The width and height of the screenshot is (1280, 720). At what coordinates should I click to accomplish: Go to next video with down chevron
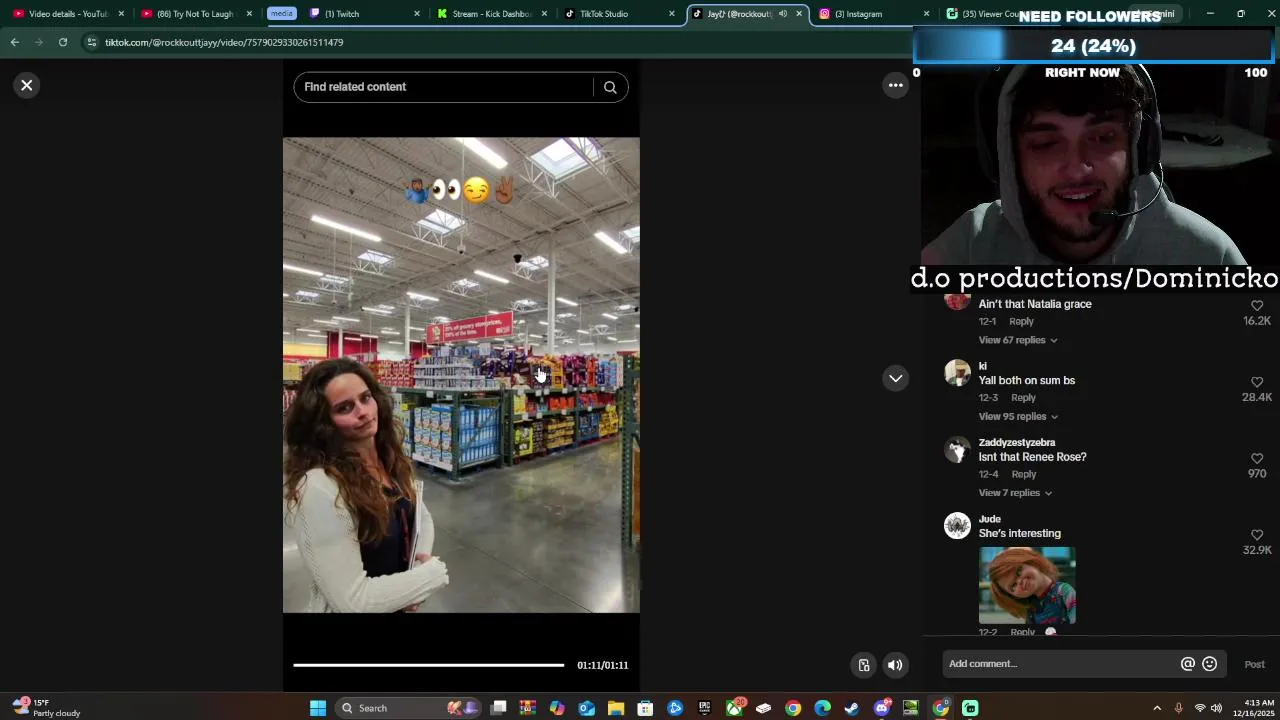point(896,378)
